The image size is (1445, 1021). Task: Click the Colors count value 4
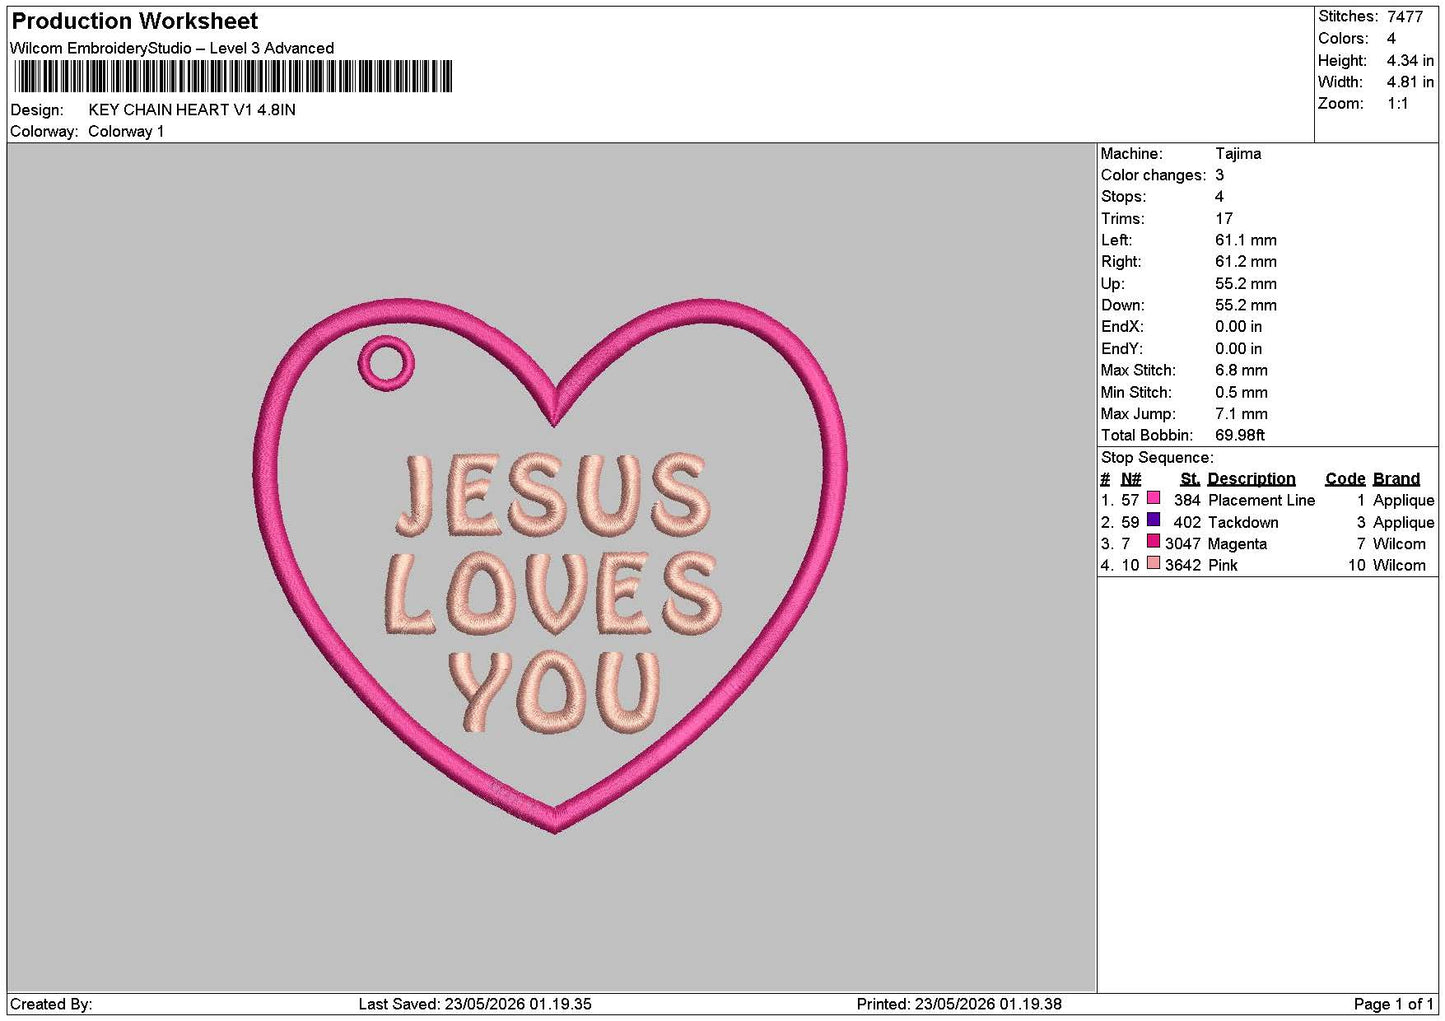click(x=1391, y=39)
